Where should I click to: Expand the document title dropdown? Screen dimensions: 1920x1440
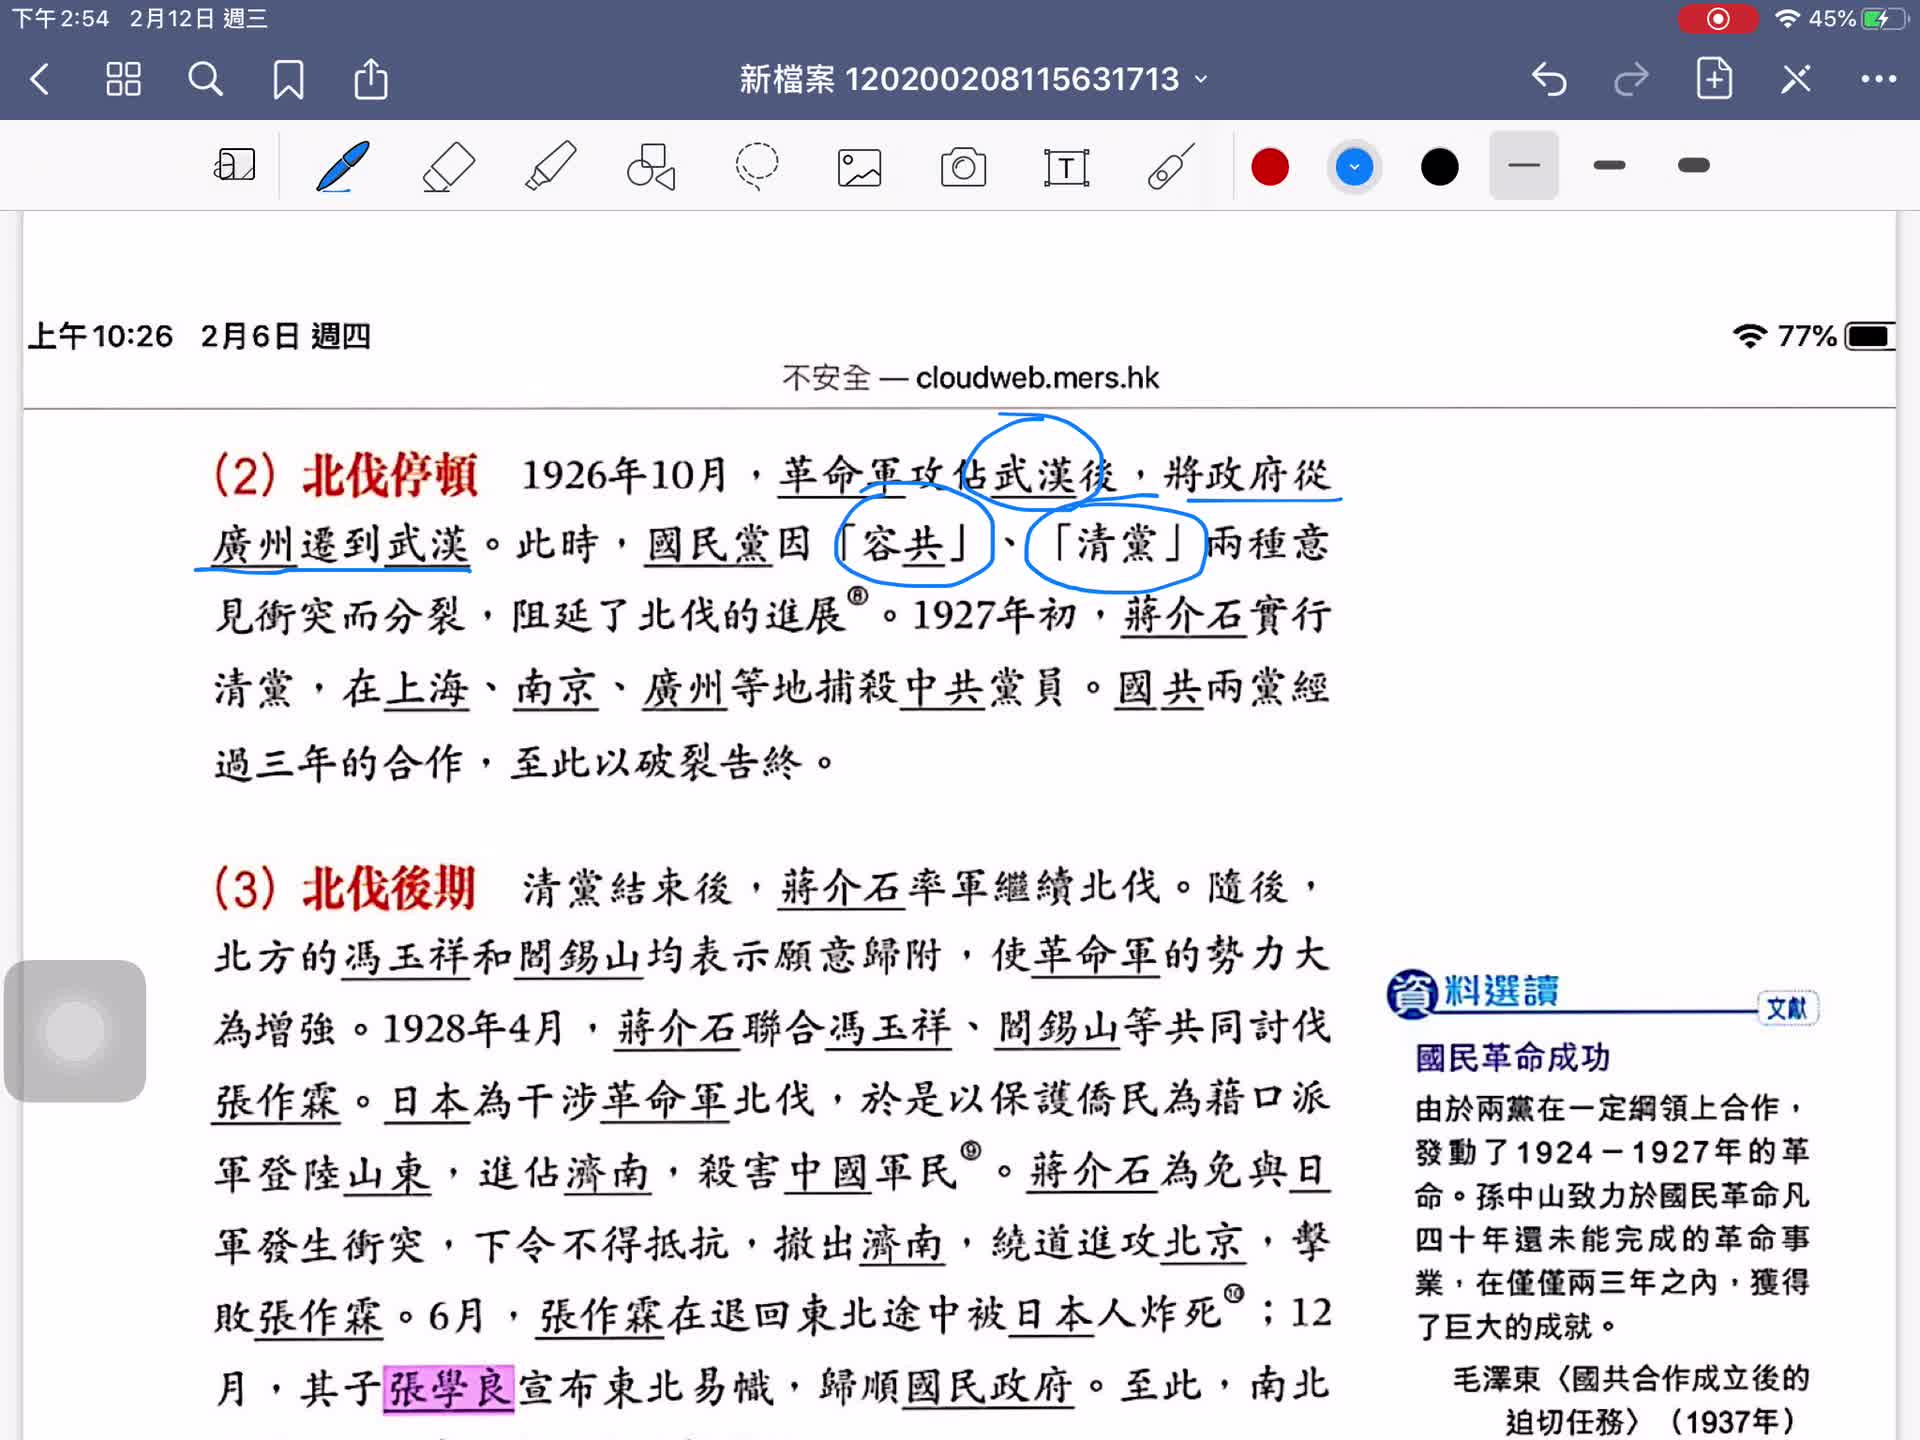pos(1202,79)
